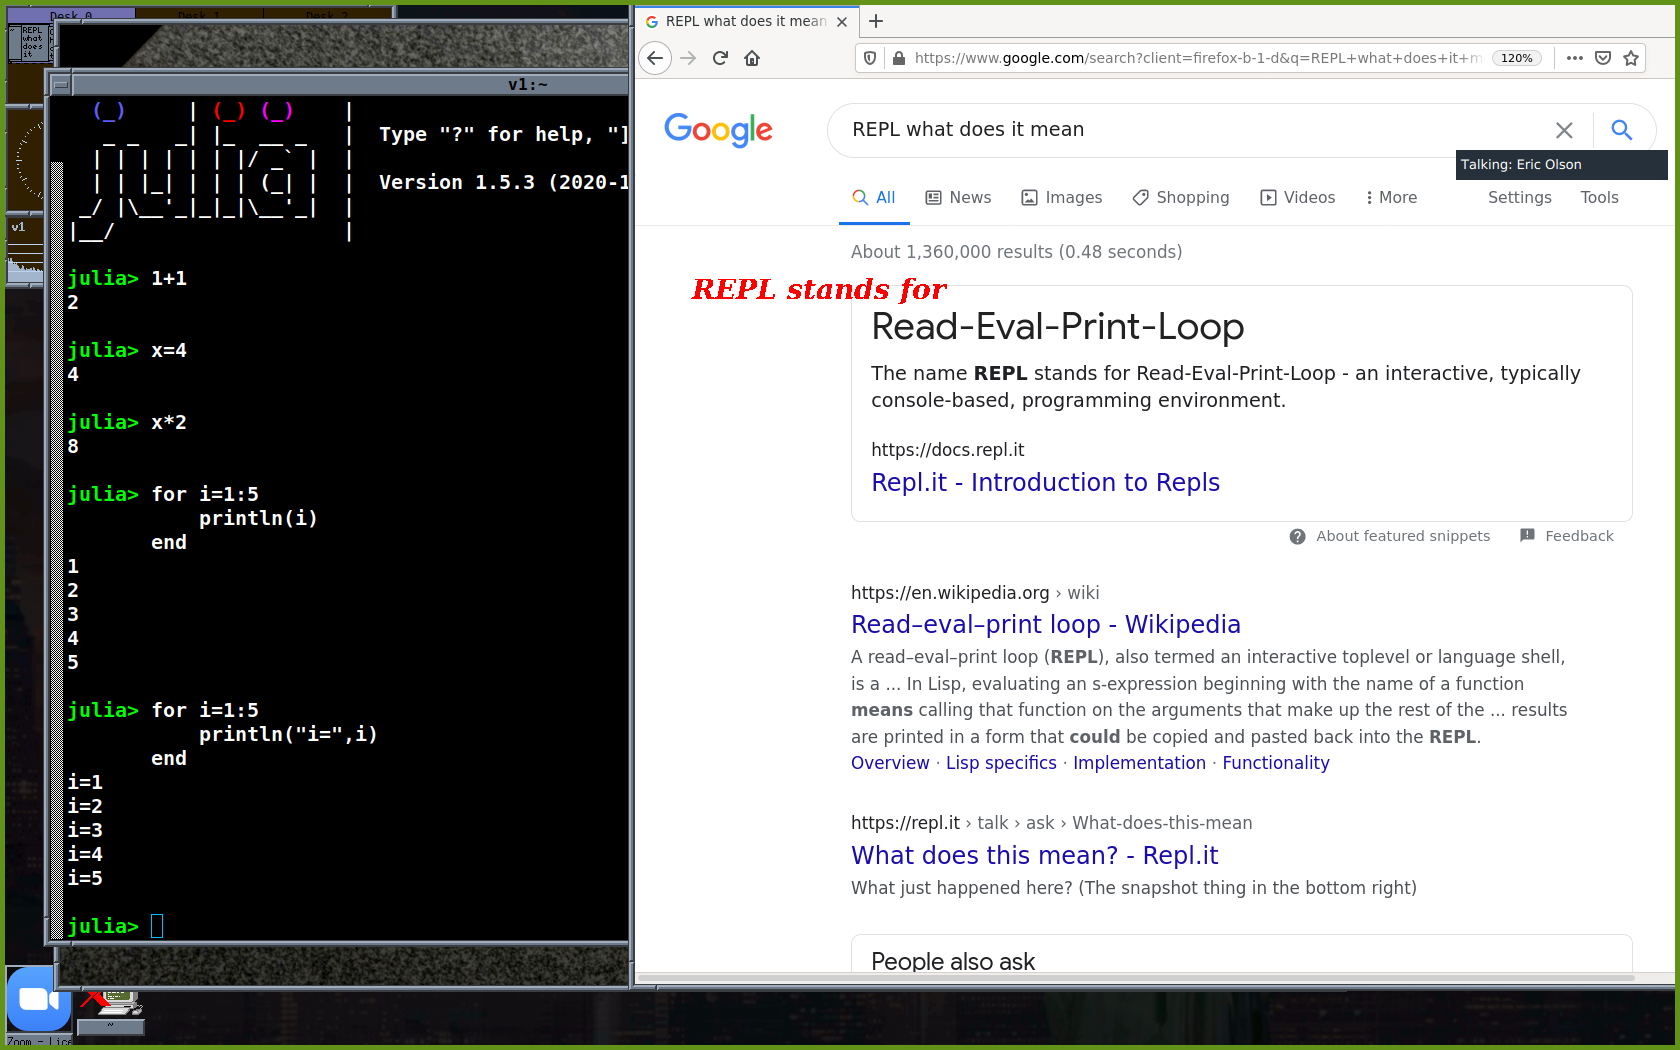Open the Pocket save icon
The width and height of the screenshot is (1680, 1050).
click(1603, 58)
